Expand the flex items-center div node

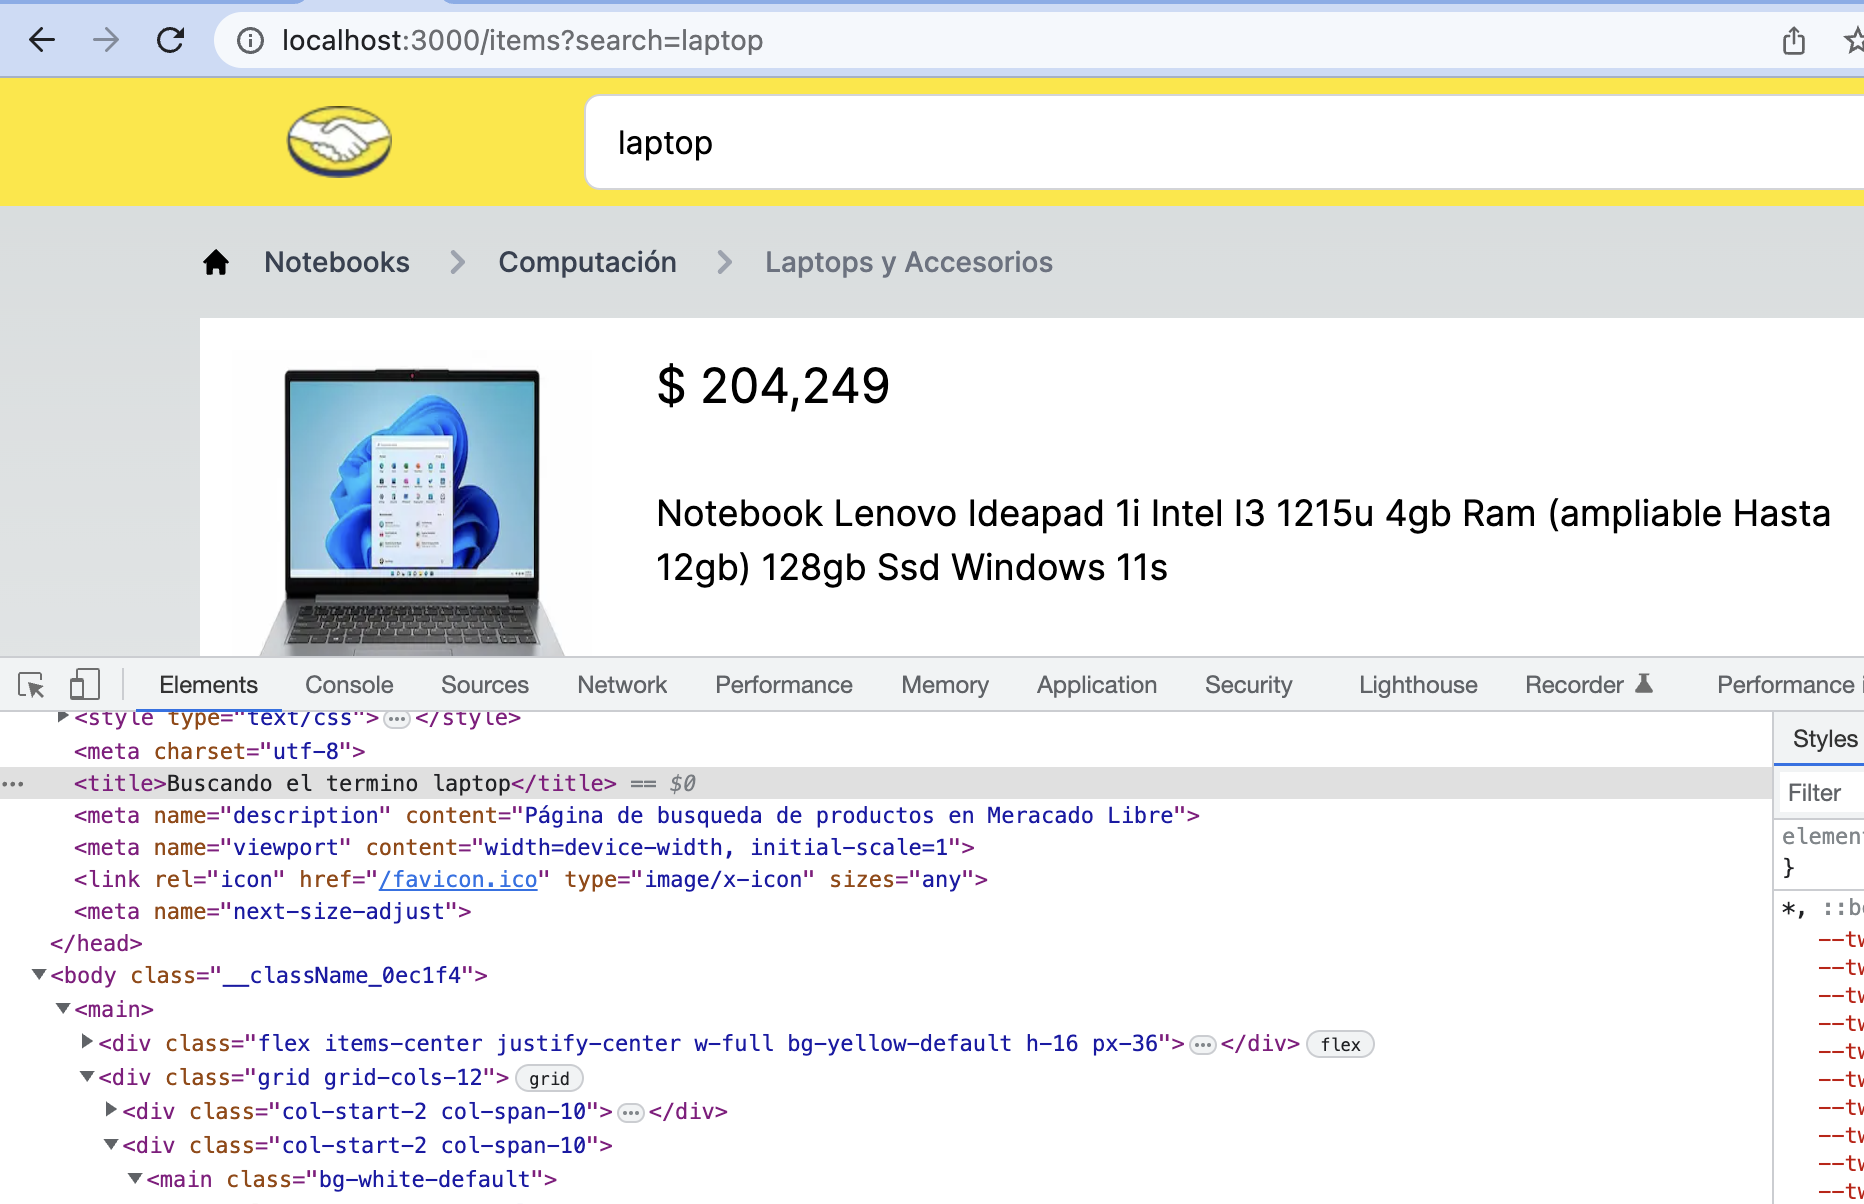(x=87, y=1042)
